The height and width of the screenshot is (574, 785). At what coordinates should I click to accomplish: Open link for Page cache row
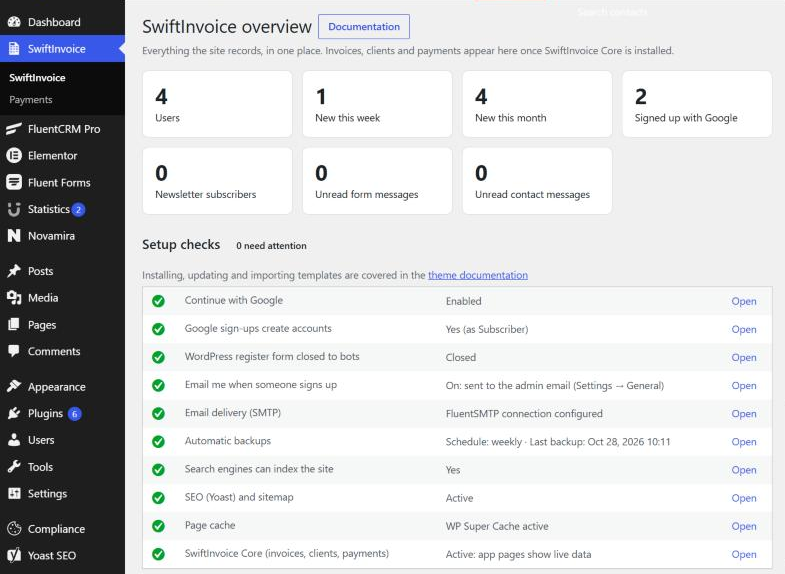pos(743,526)
